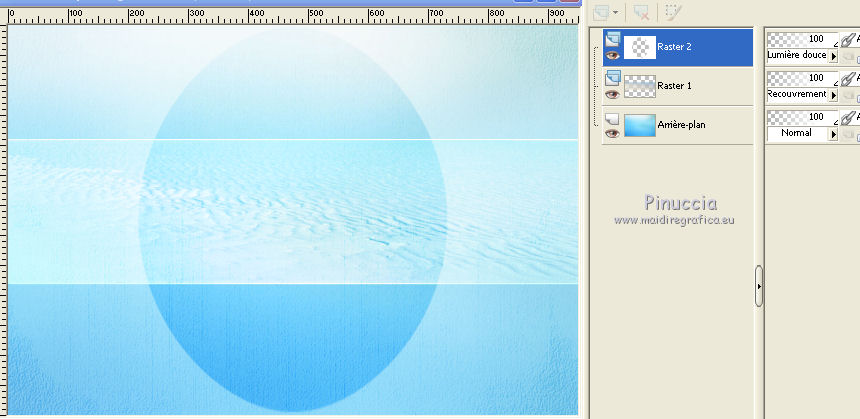The width and height of the screenshot is (860, 419).
Task: Select the Arrière-plan layer thumbnail
Action: tap(640, 125)
